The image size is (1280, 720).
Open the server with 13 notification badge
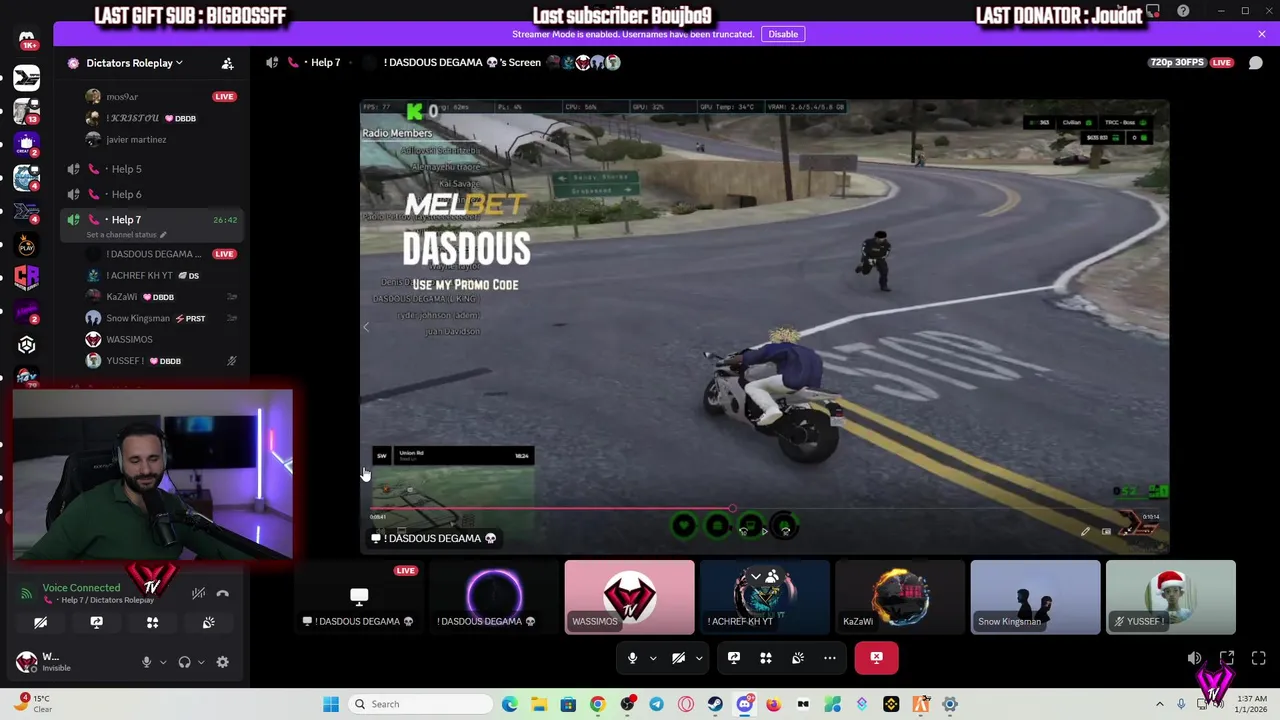(26, 111)
